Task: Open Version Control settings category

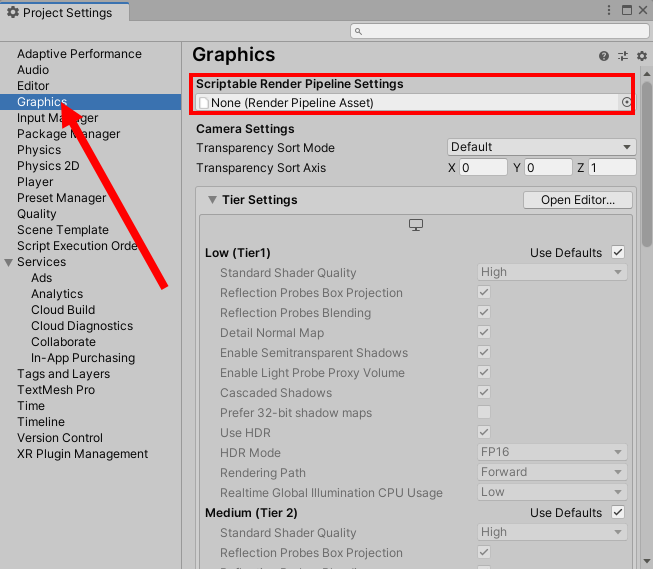Action: click(x=60, y=438)
